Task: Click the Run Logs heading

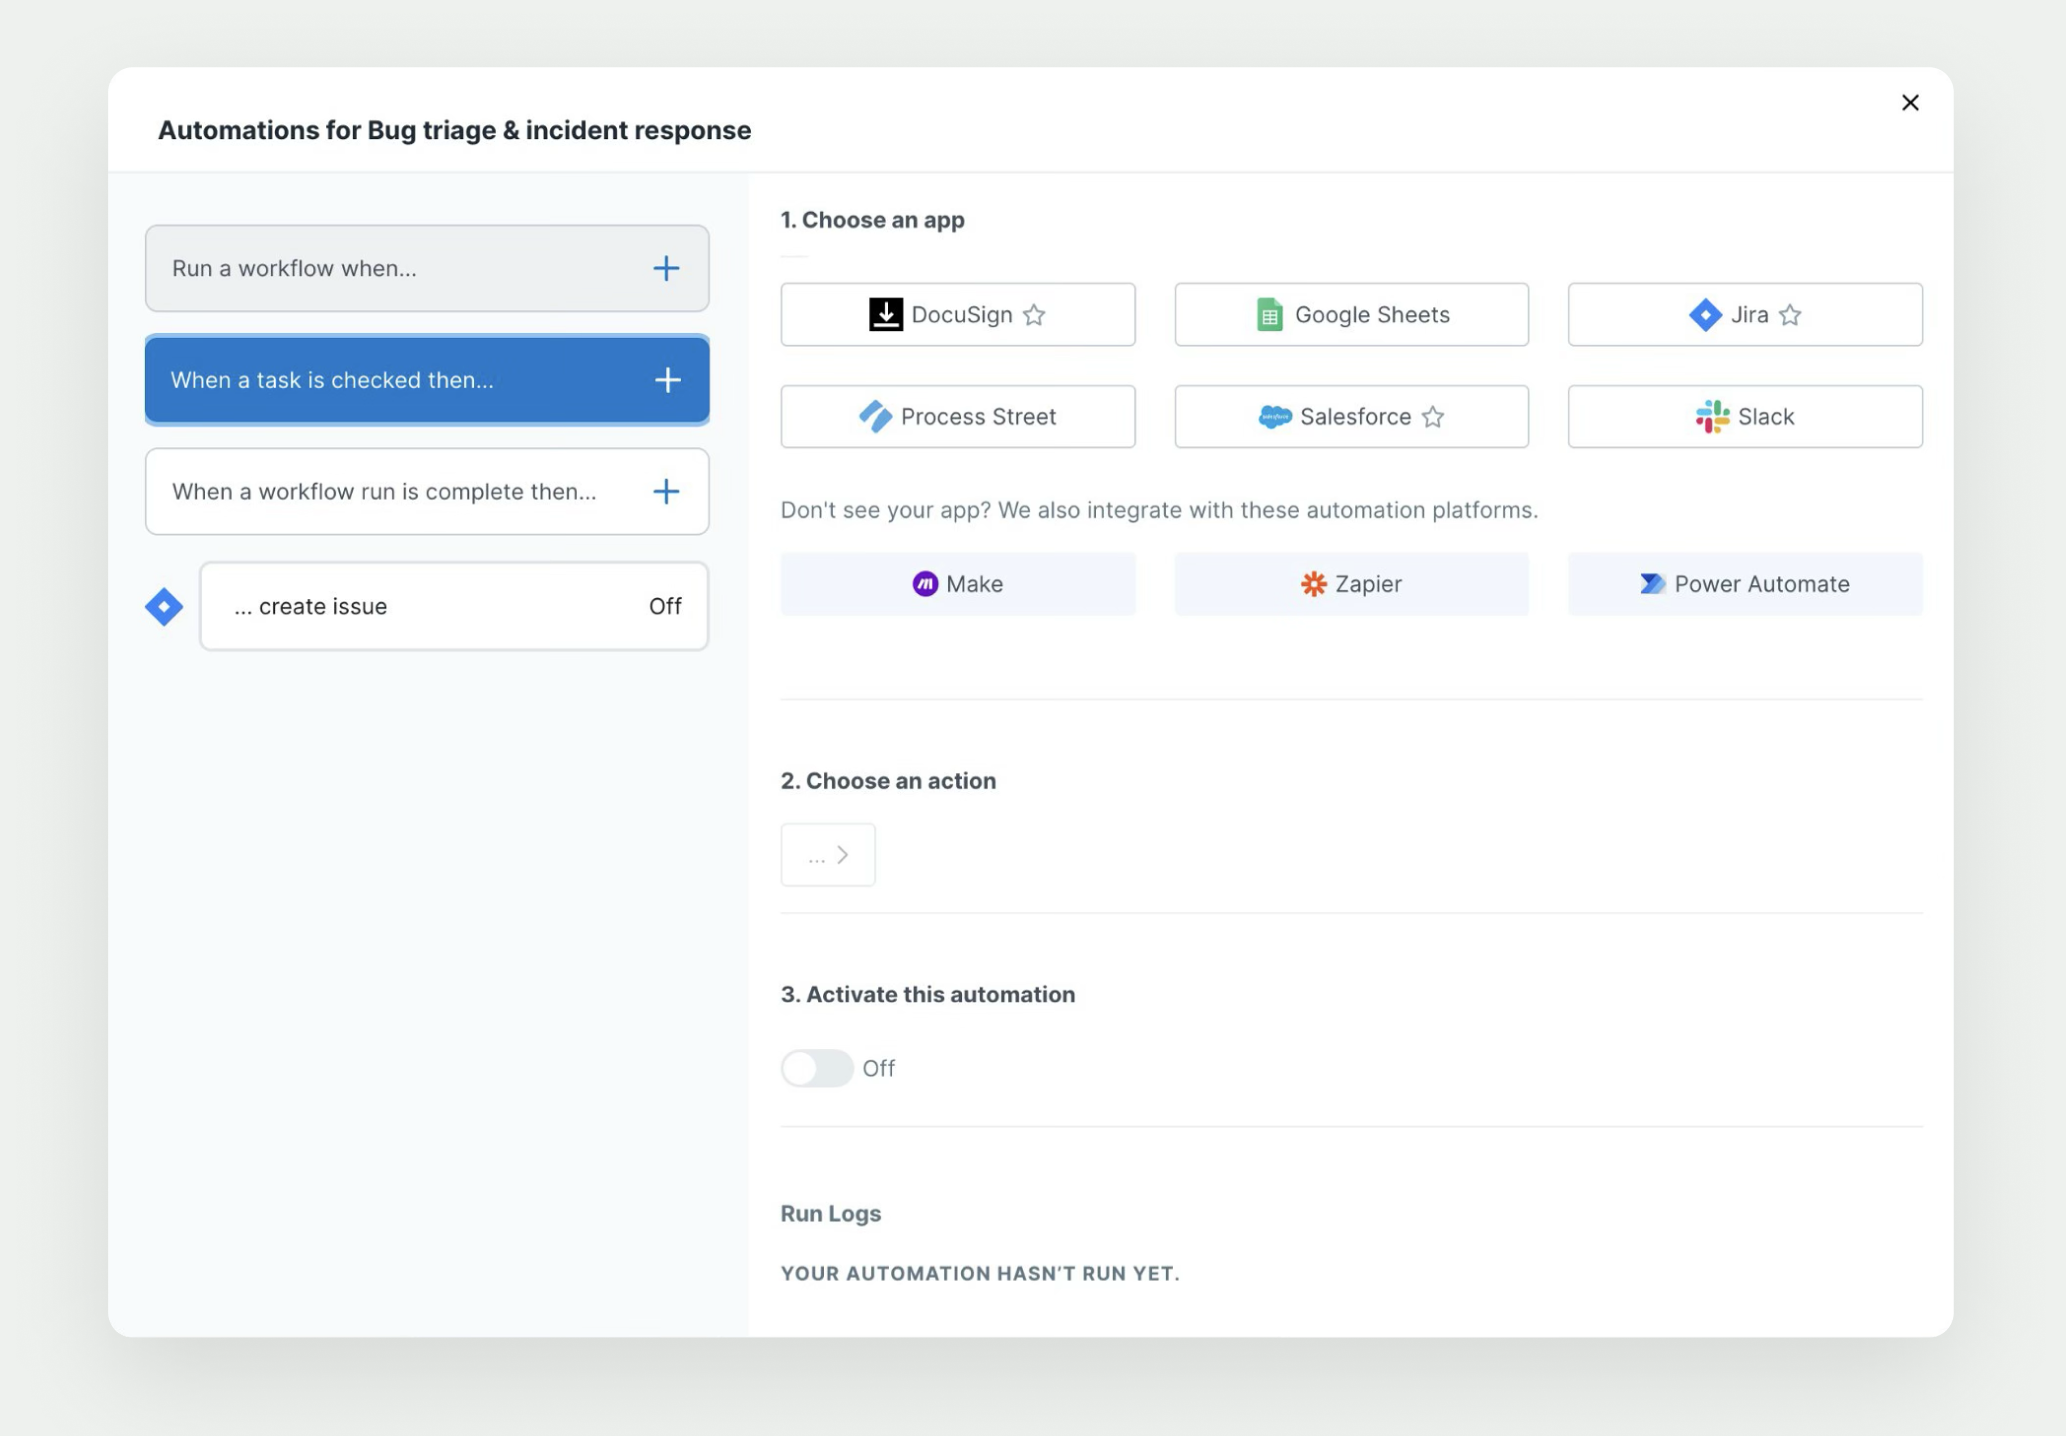Action: click(831, 1213)
